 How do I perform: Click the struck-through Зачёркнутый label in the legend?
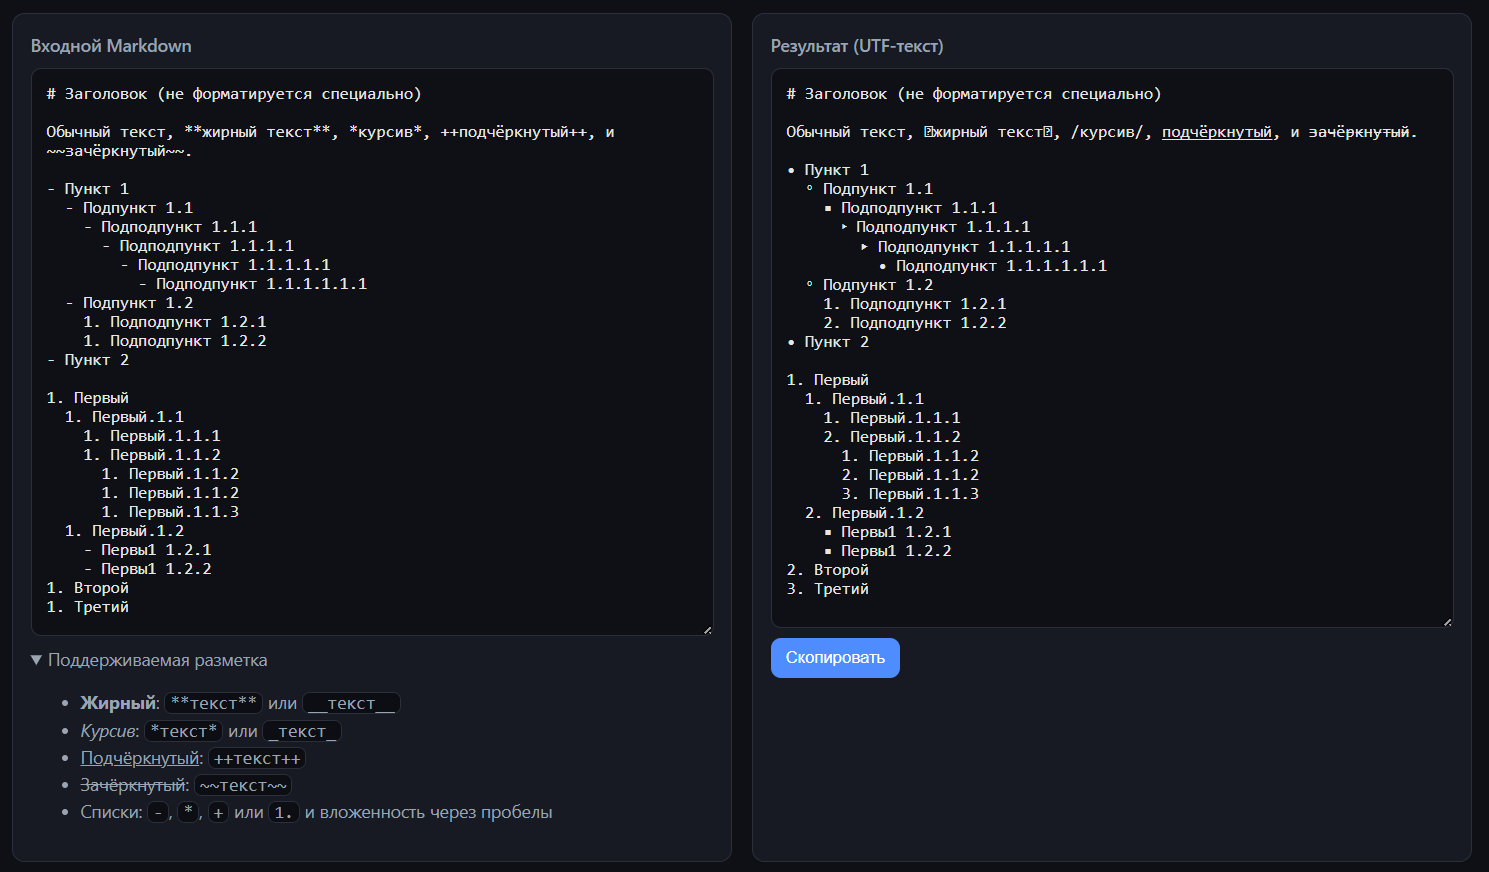coord(133,785)
